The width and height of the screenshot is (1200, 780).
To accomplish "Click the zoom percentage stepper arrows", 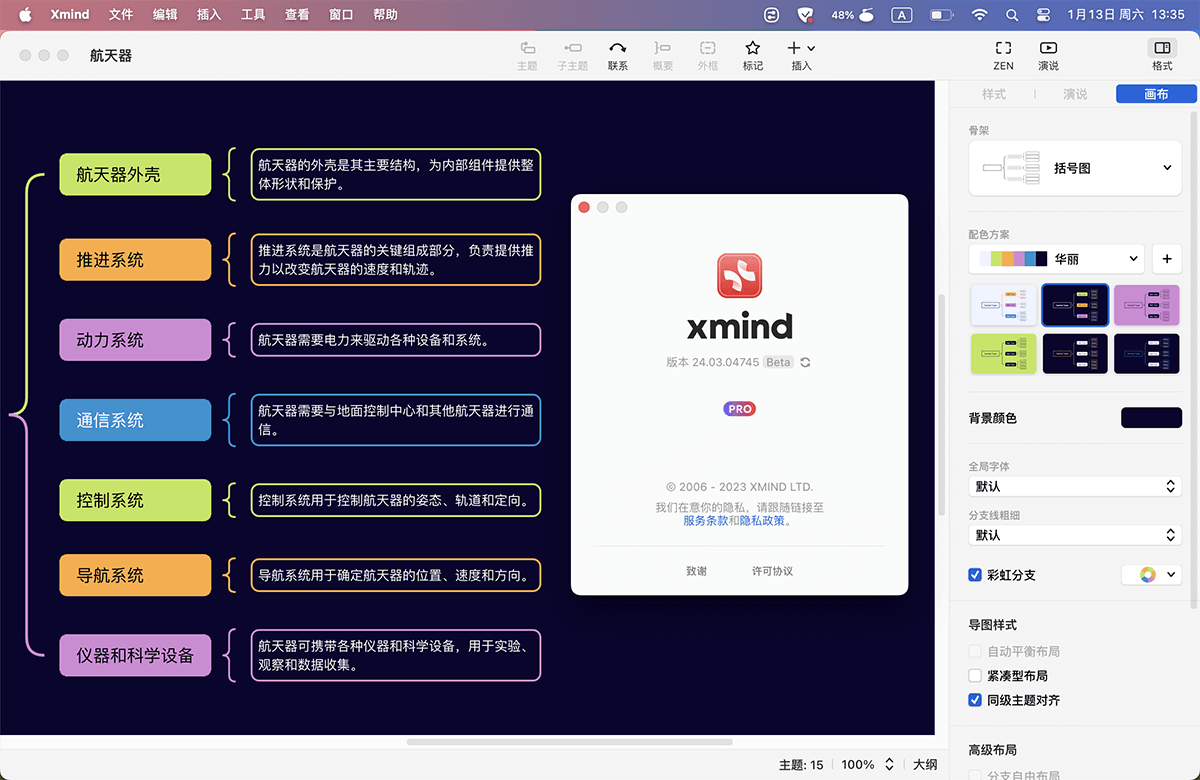I will tap(889, 765).
